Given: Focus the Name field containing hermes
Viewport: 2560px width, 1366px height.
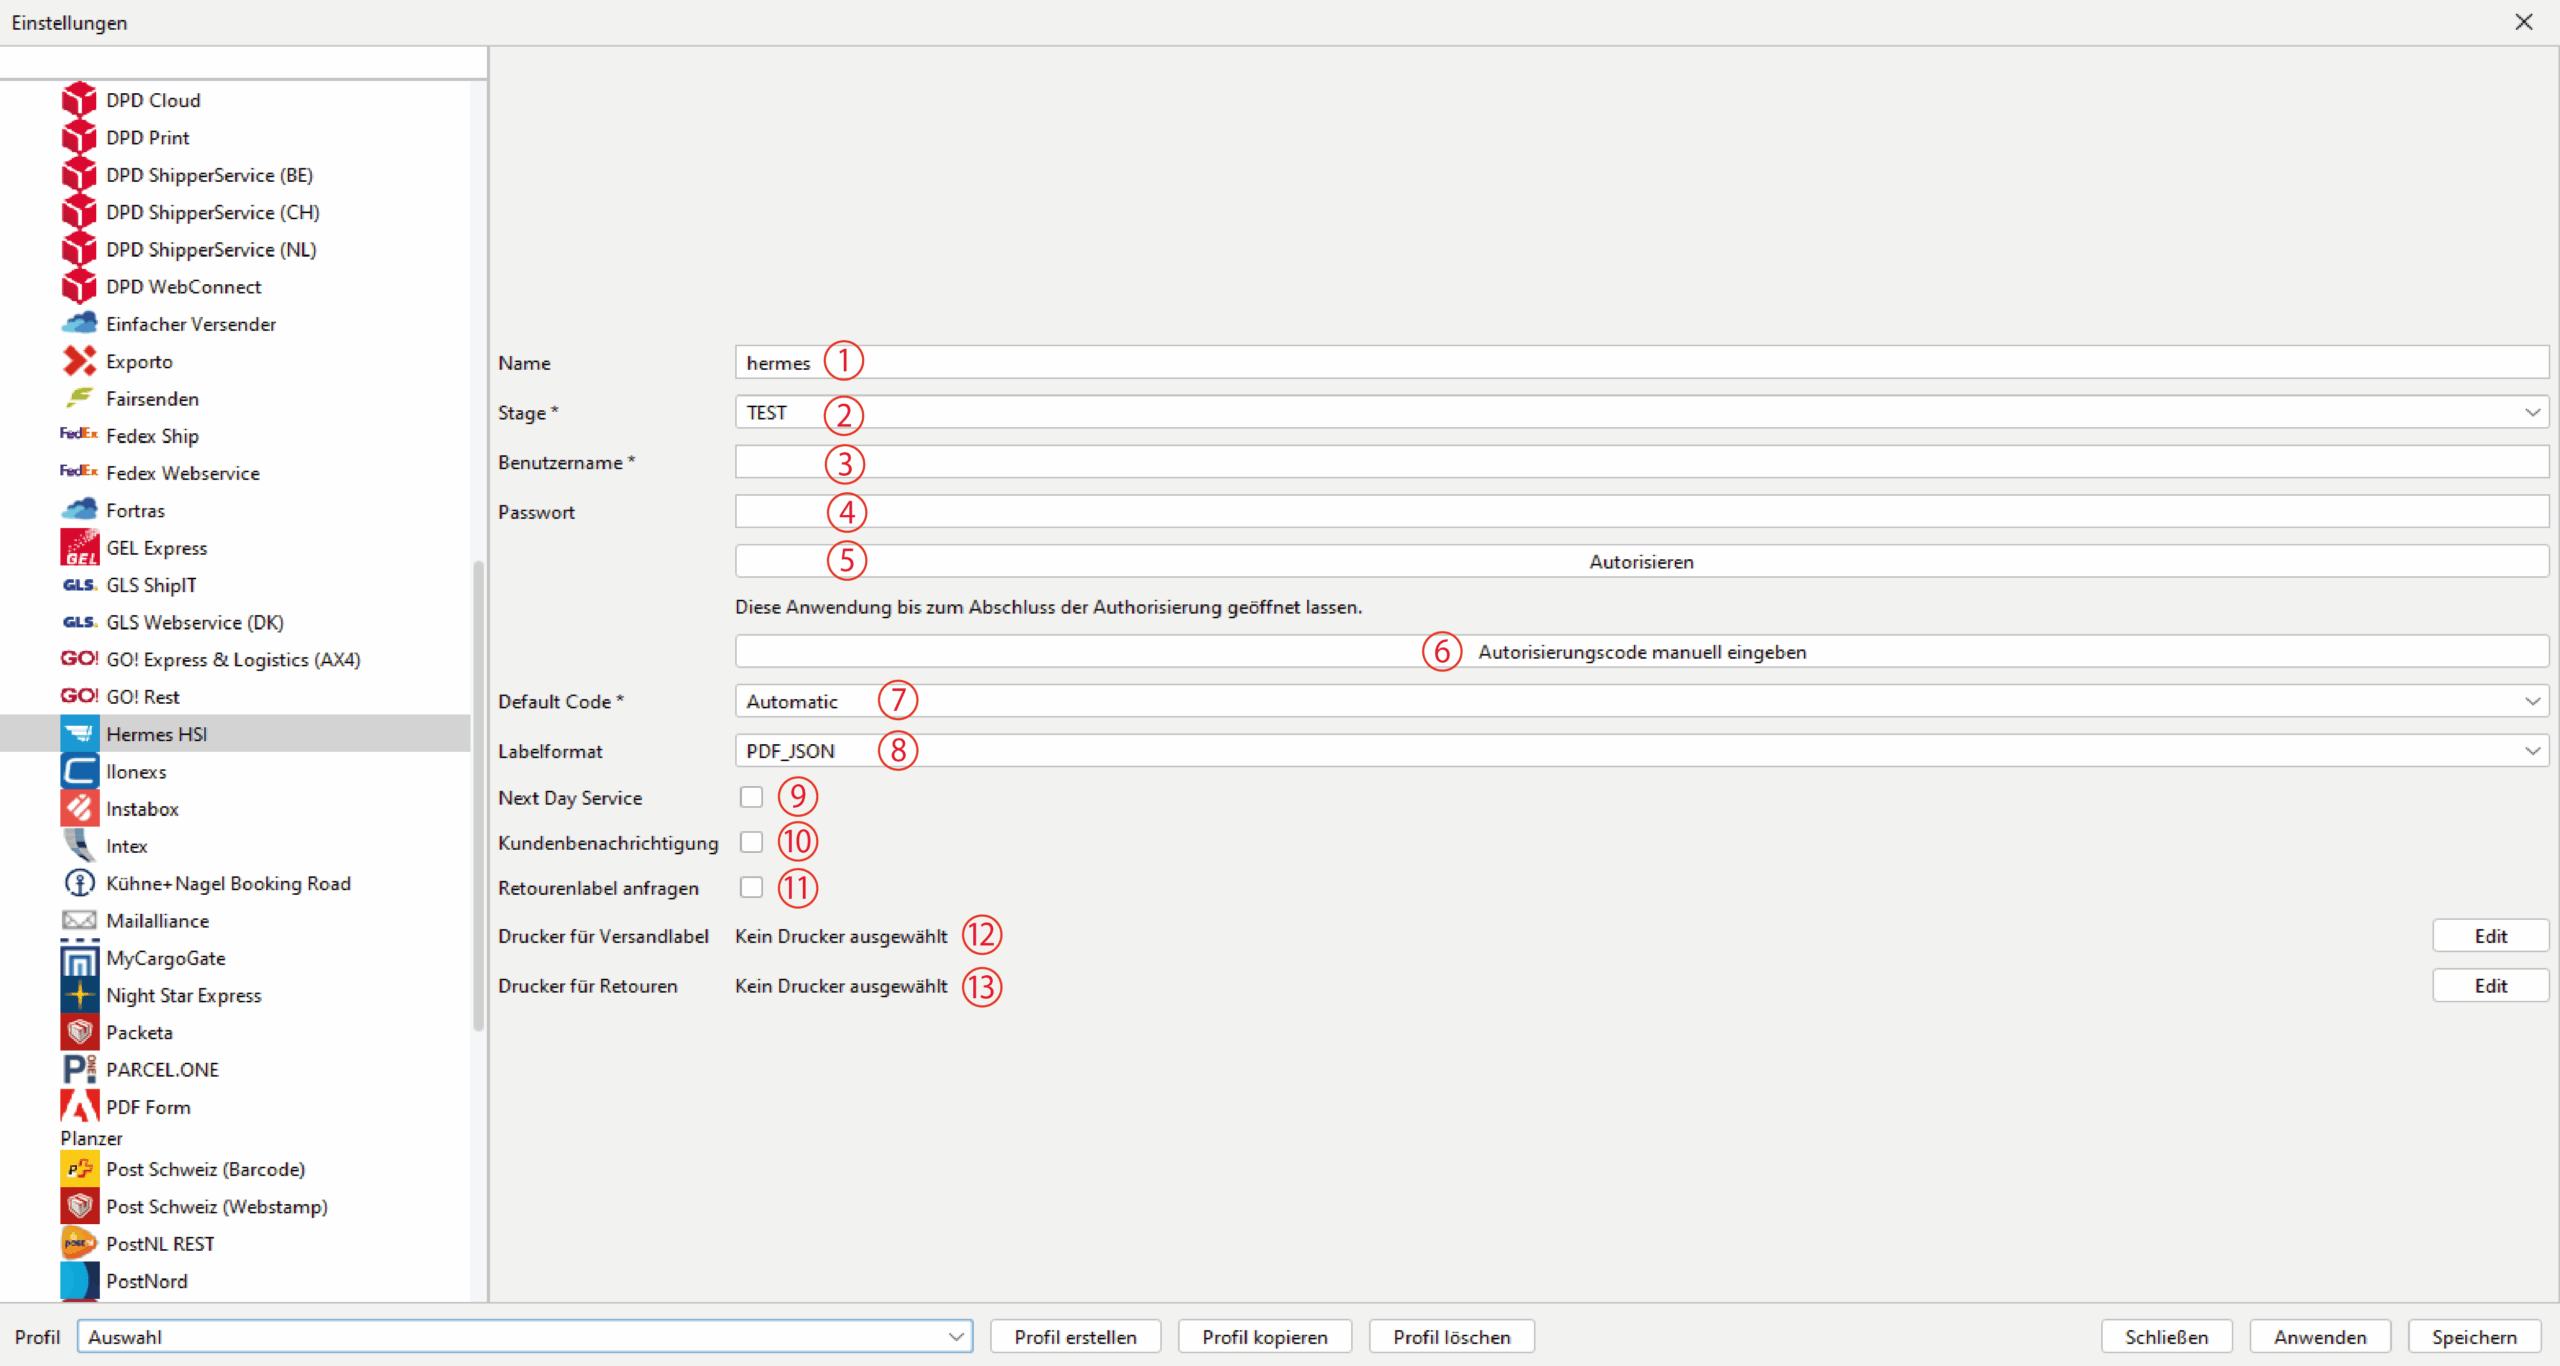Looking at the screenshot, I should tap(1641, 362).
